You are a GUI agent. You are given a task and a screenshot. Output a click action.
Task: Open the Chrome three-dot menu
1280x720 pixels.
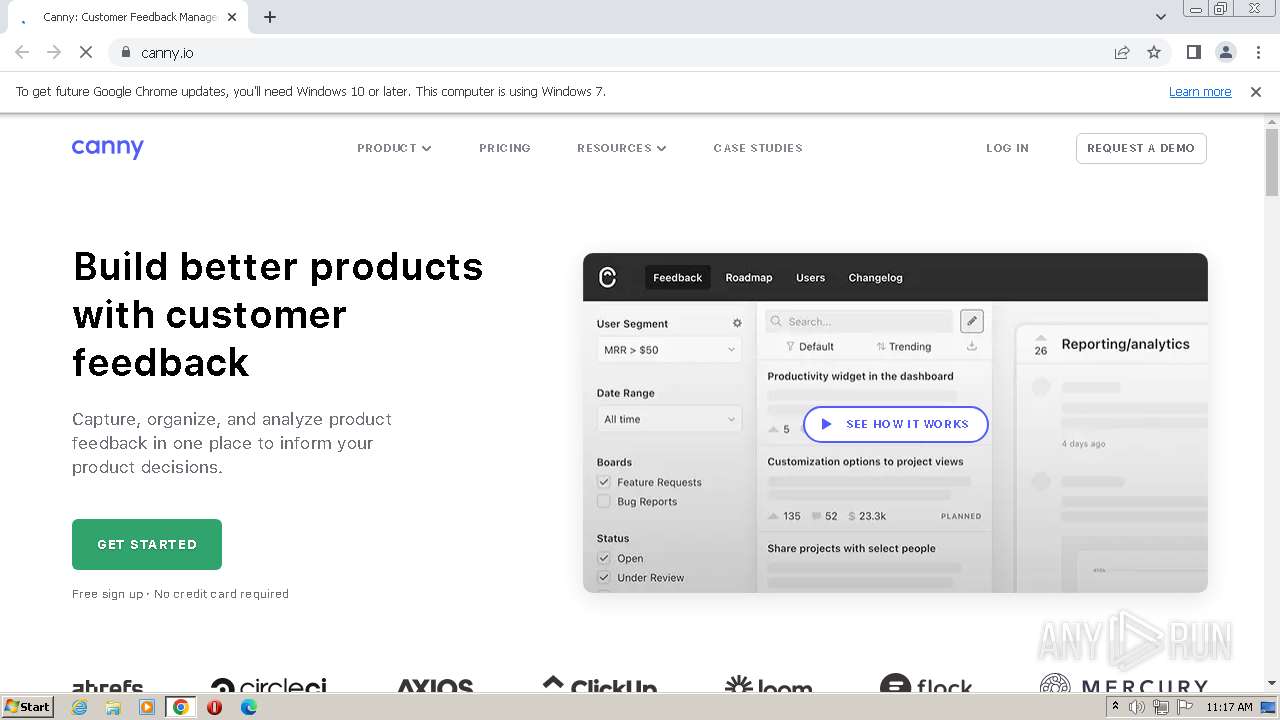click(x=1258, y=52)
